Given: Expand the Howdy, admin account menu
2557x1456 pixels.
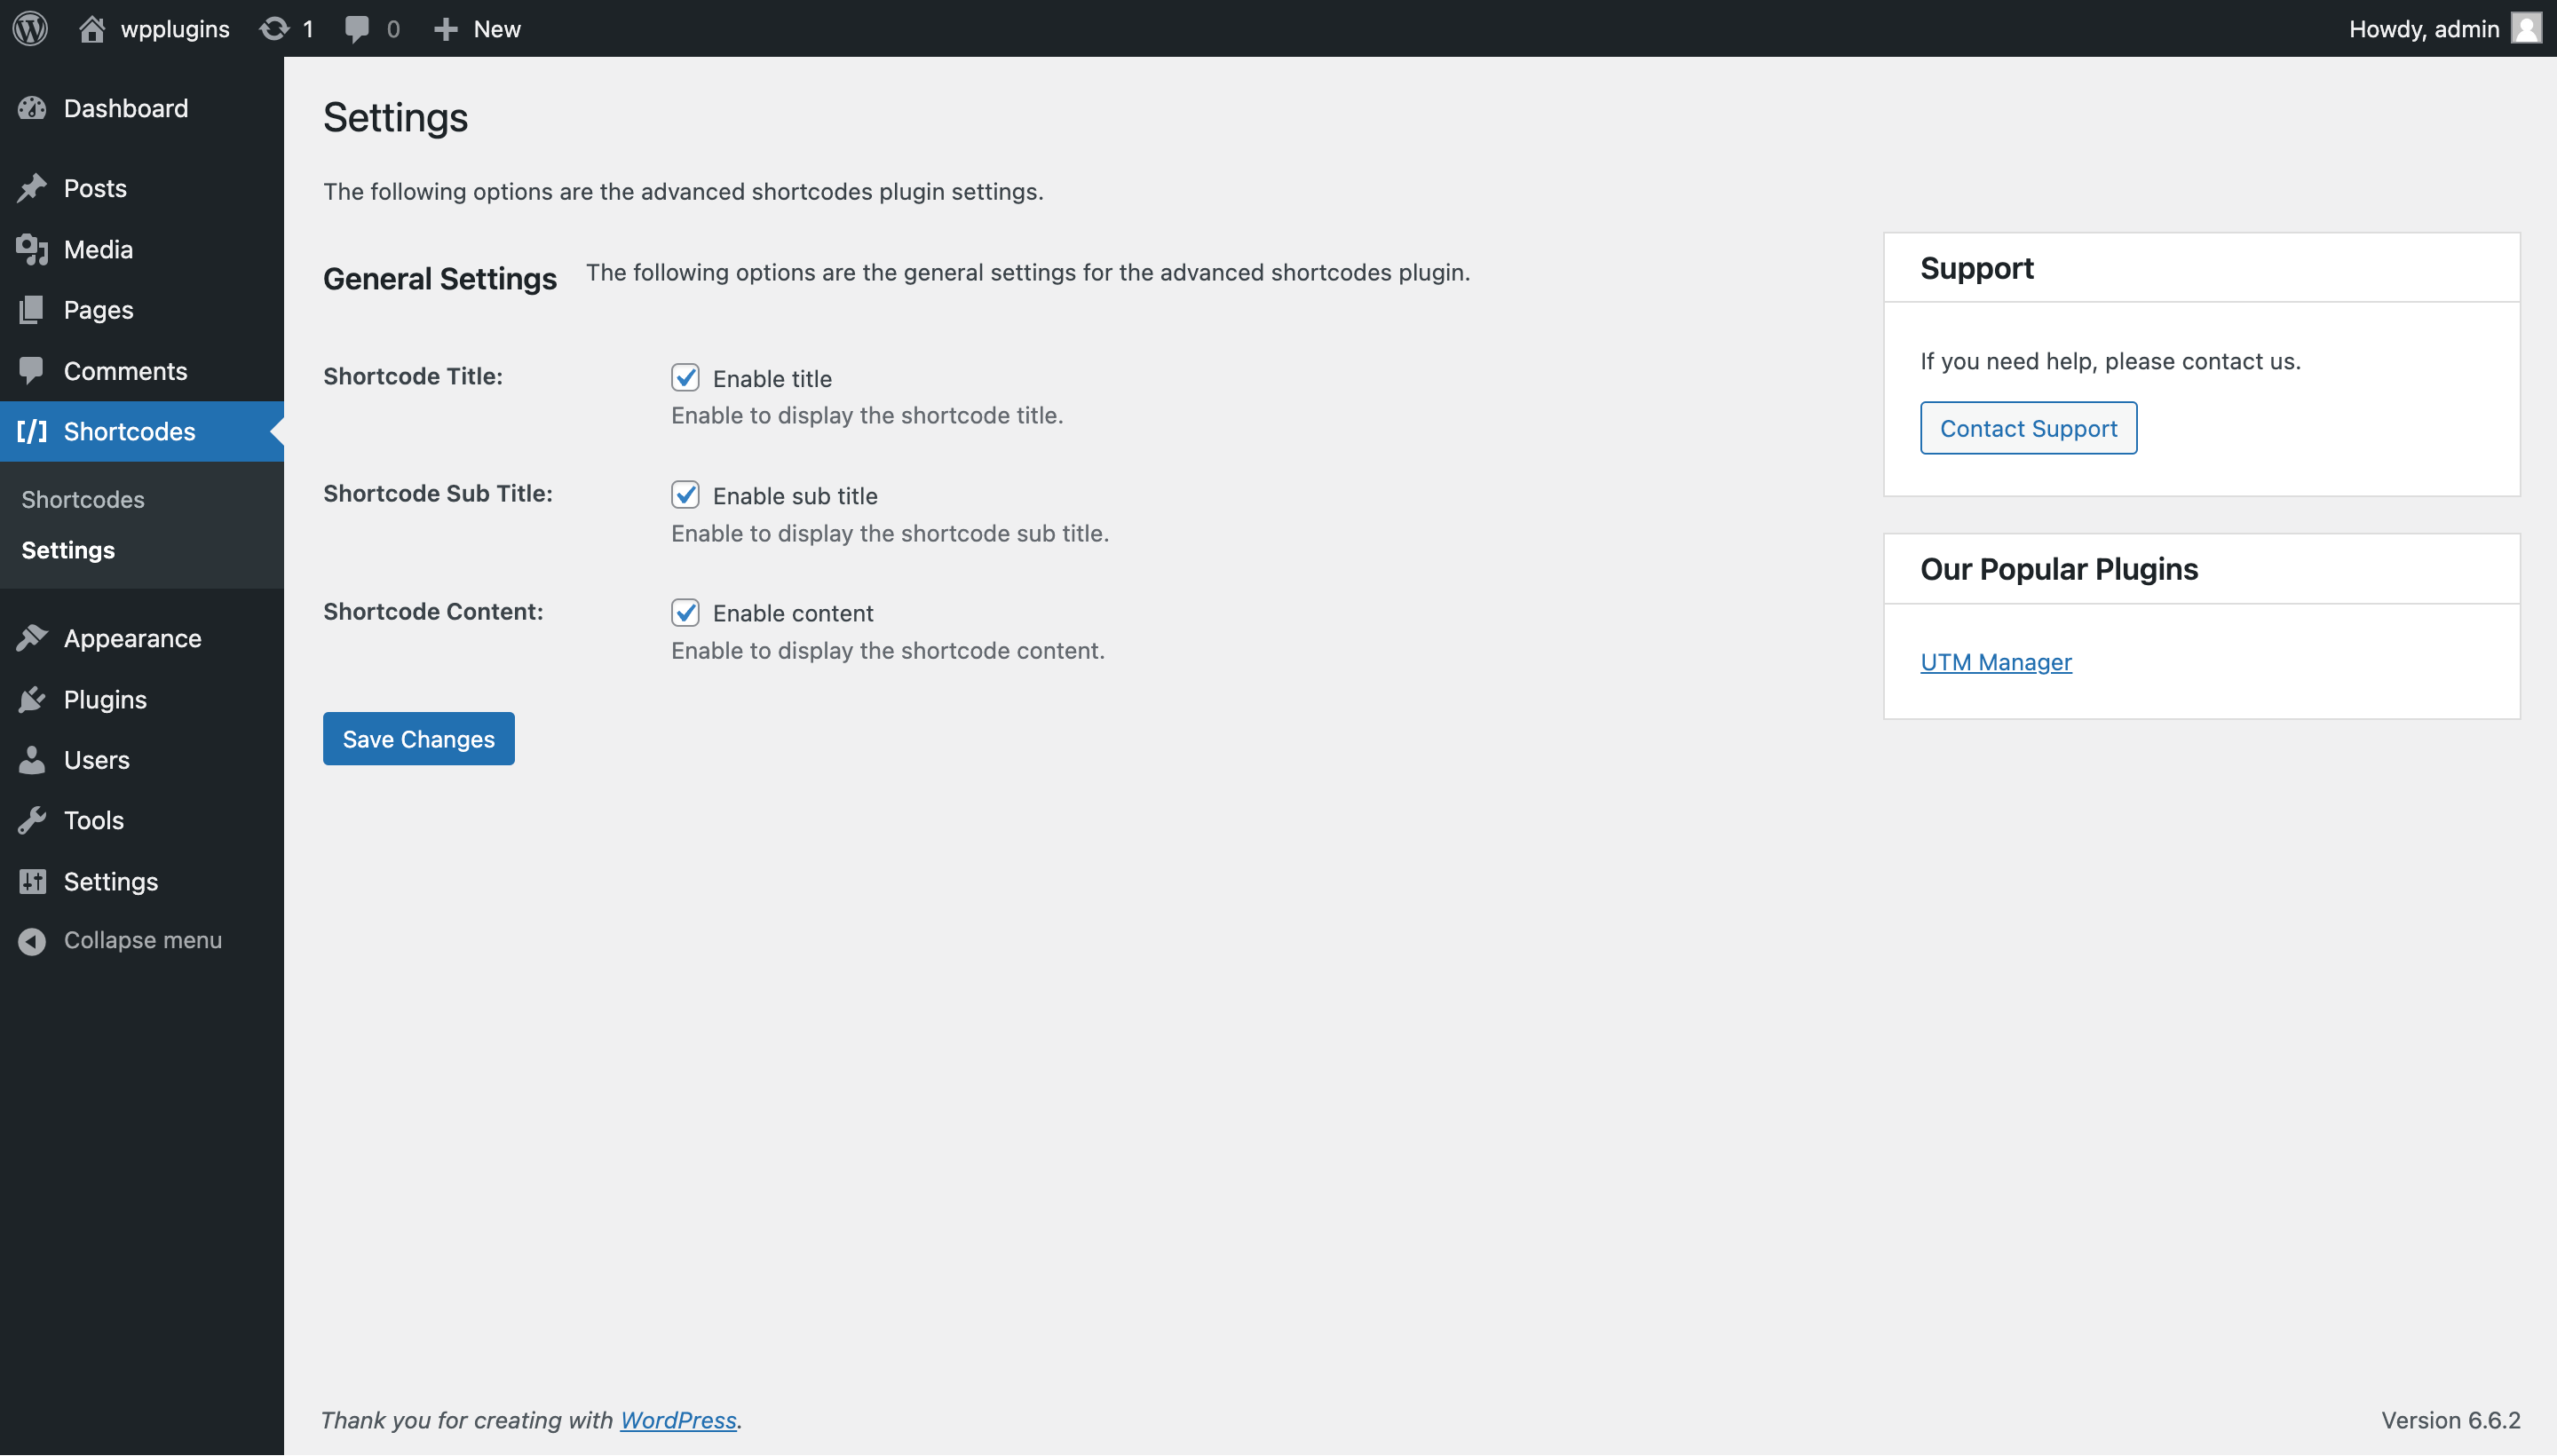Looking at the screenshot, I should click(x=2423, y=28).
